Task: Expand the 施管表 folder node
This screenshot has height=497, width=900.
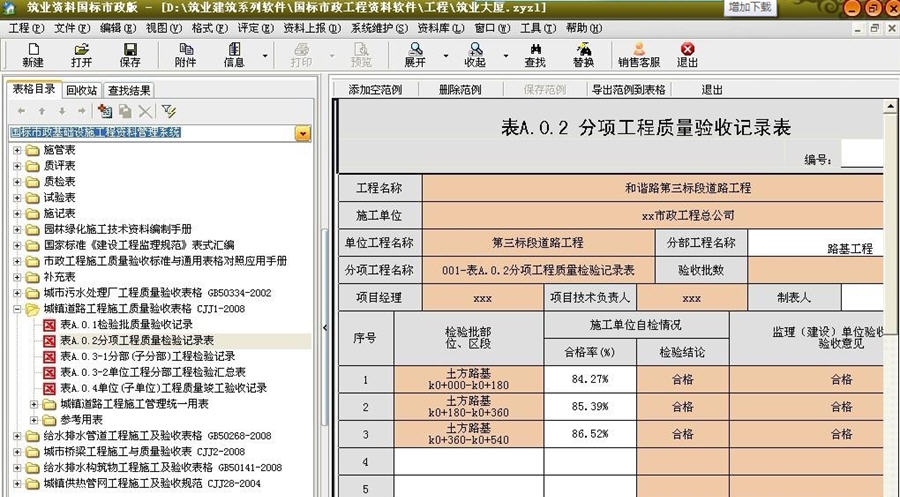Action: tap(17, 150)
